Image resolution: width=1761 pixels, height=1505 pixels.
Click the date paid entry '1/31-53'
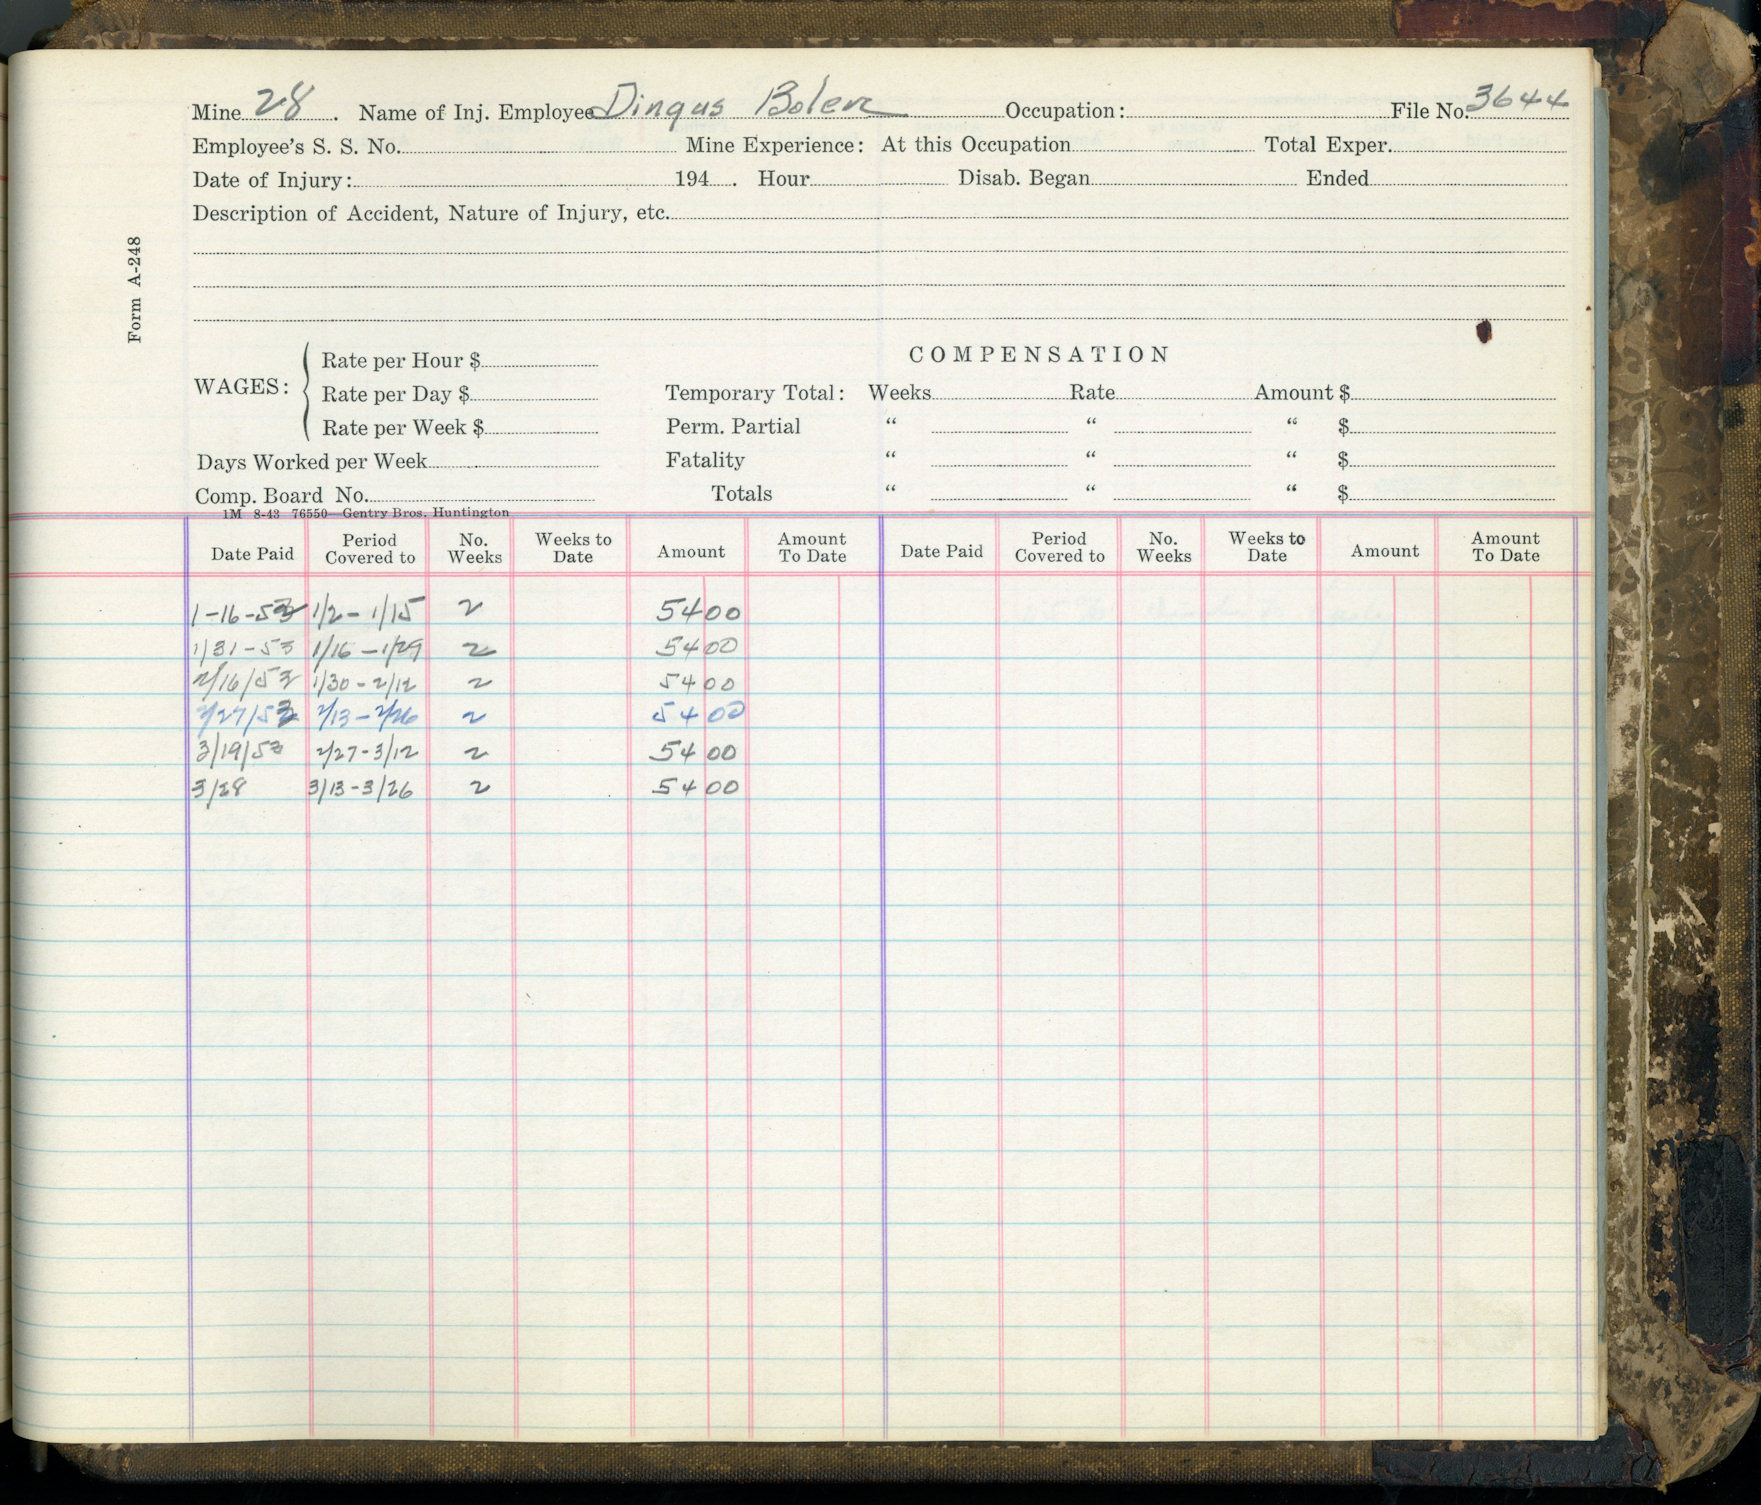point(245,649)
